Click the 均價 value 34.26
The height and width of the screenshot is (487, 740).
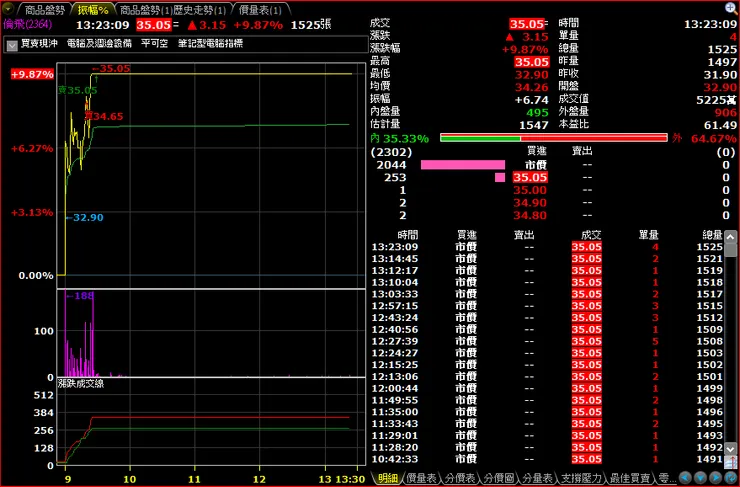(x=531, y=87)
